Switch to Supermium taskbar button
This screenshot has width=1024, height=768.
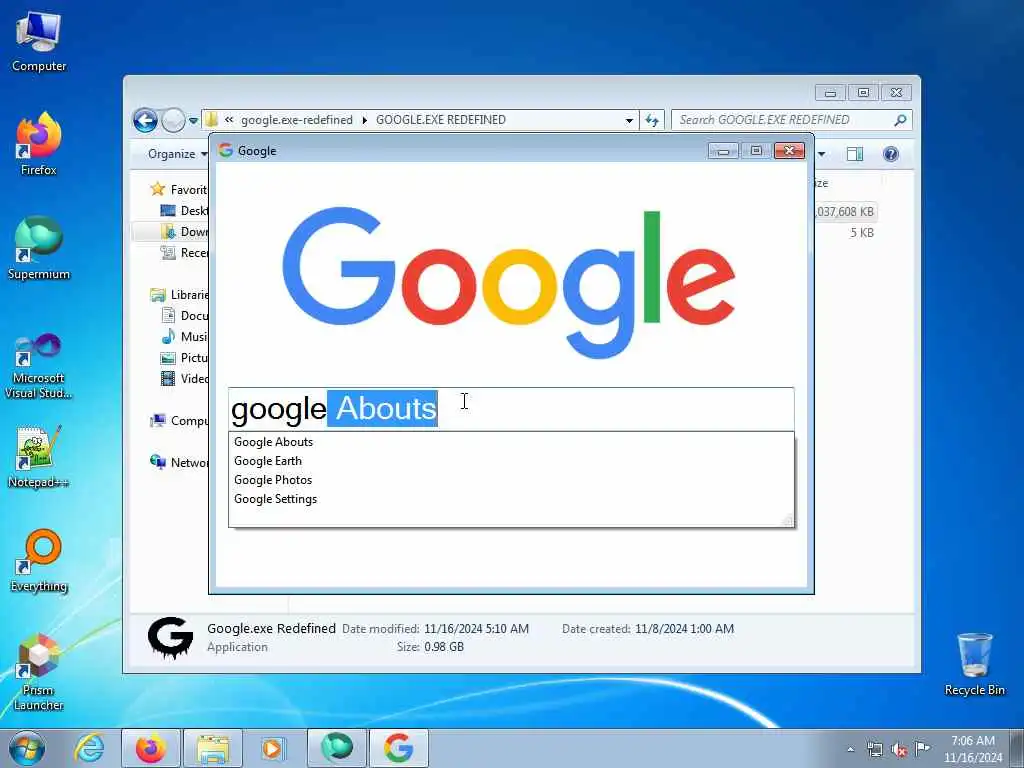(337, 748)
